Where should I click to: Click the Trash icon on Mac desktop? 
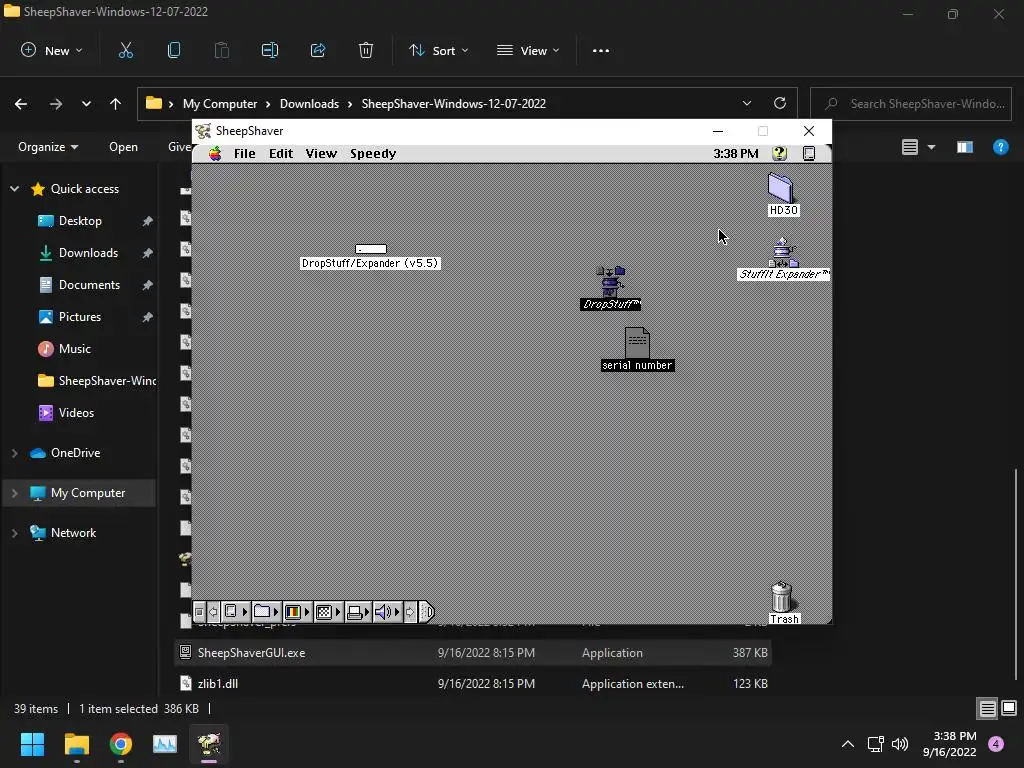click(x=782, y=603)
